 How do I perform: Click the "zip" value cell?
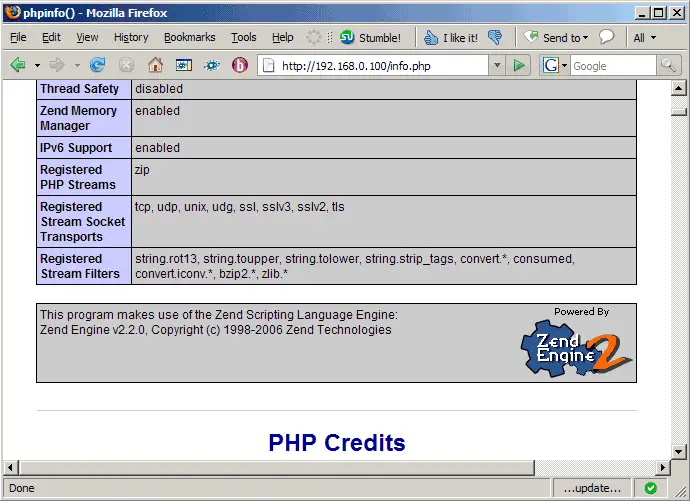pyautogui.click(x=384, y=177)
